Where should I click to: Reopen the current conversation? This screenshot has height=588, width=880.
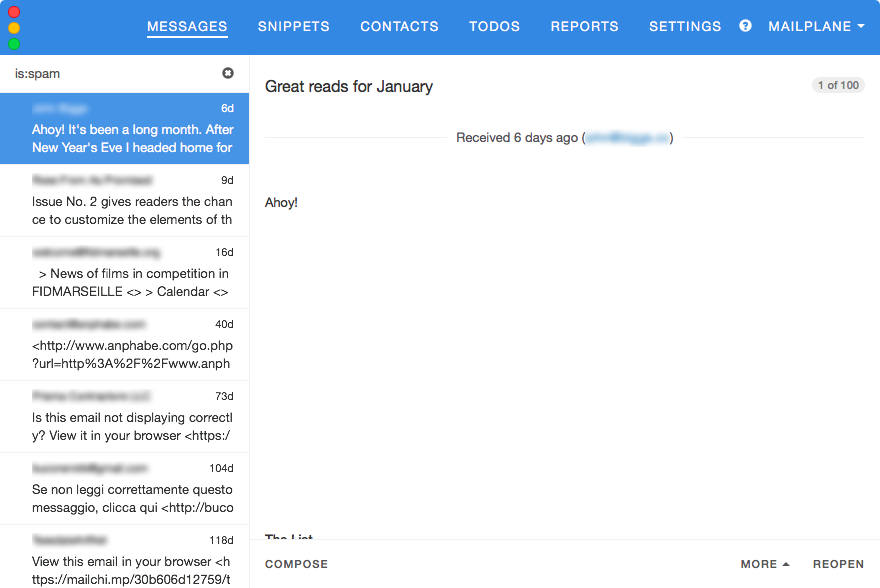(x=838, y=564)
